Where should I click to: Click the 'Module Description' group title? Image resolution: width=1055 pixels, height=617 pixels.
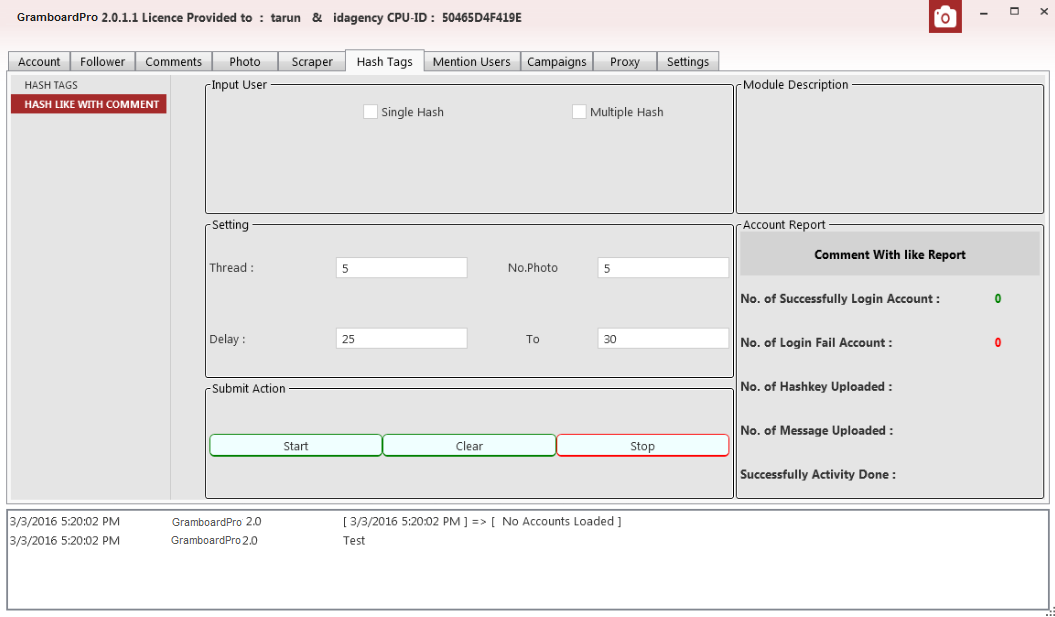795,85
